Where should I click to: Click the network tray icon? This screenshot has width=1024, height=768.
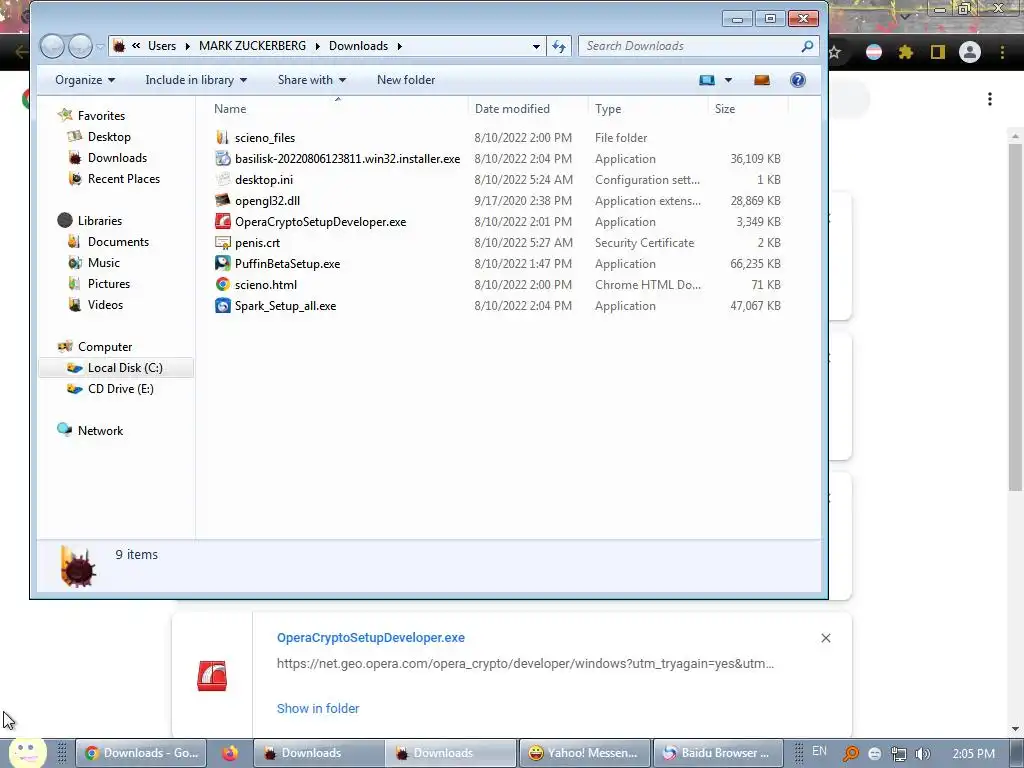899,754
